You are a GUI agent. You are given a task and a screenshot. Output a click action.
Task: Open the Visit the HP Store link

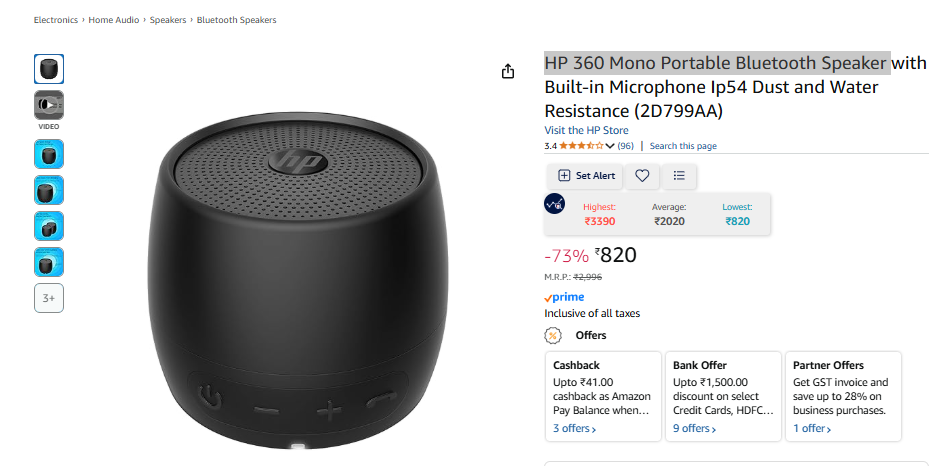[586, 130]
